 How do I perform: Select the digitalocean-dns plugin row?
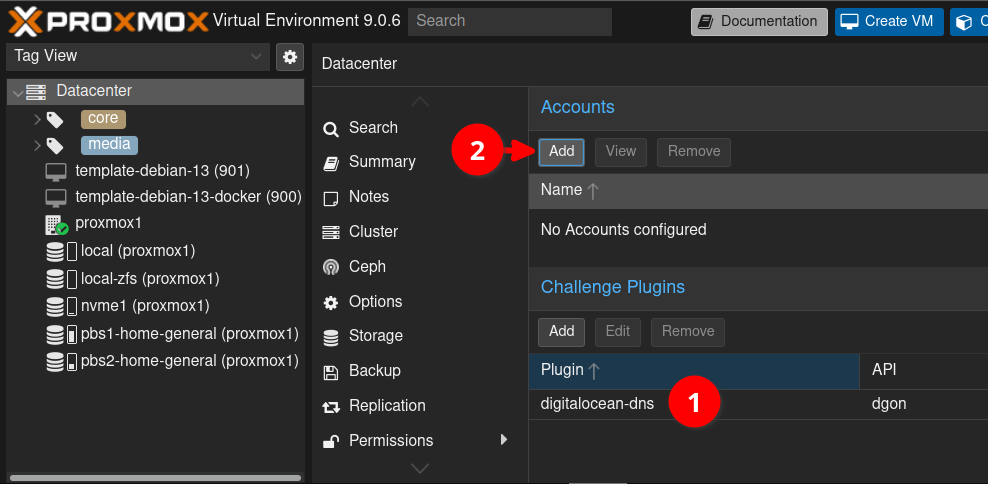758,405
